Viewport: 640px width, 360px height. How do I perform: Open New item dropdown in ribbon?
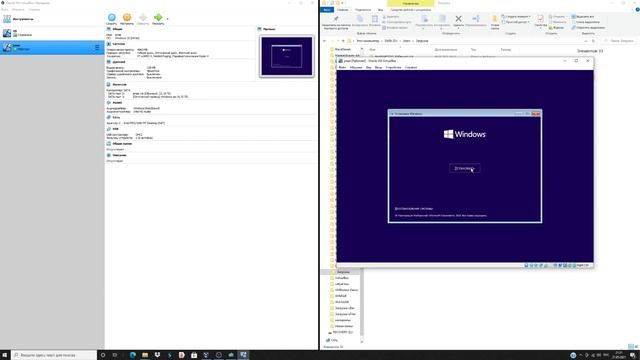tap(516, 17)
